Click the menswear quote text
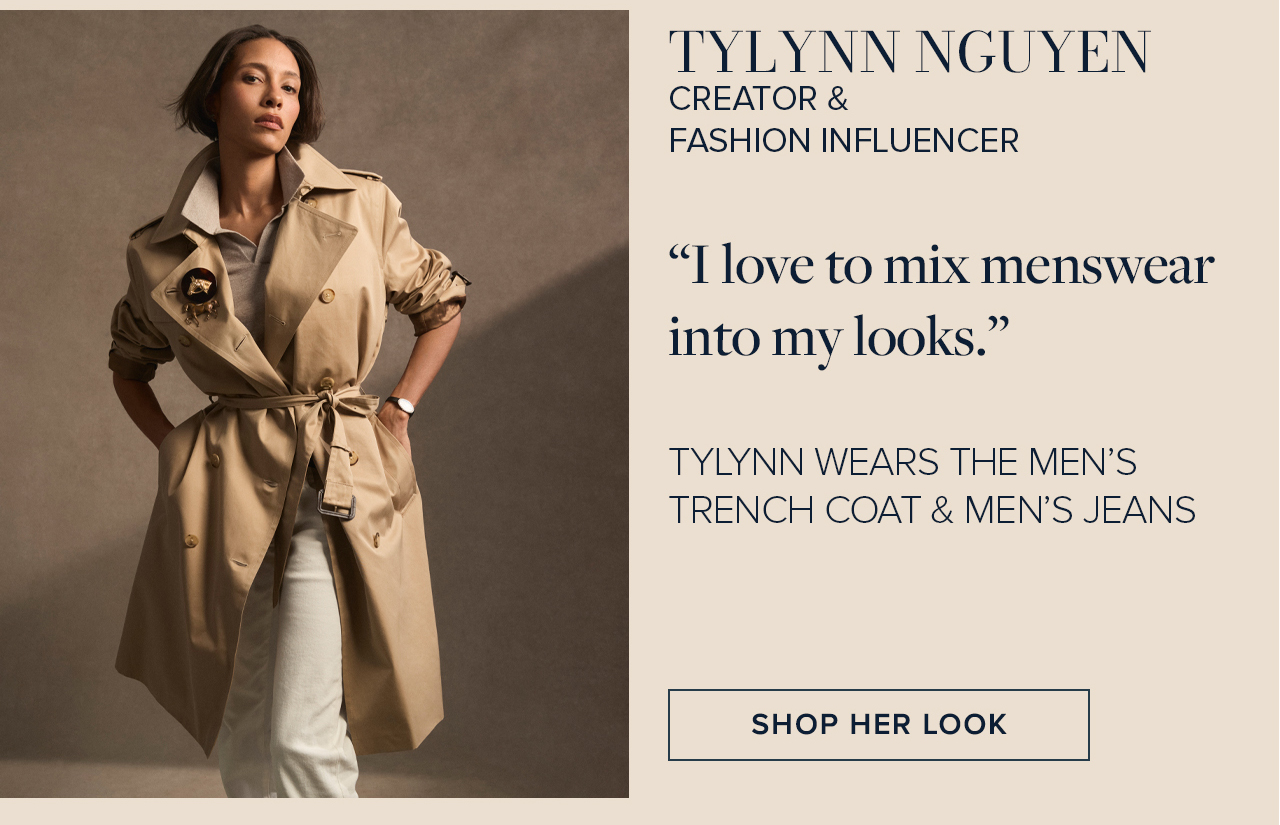Viewport: 1280px width, 825px height. click(941, 300)
